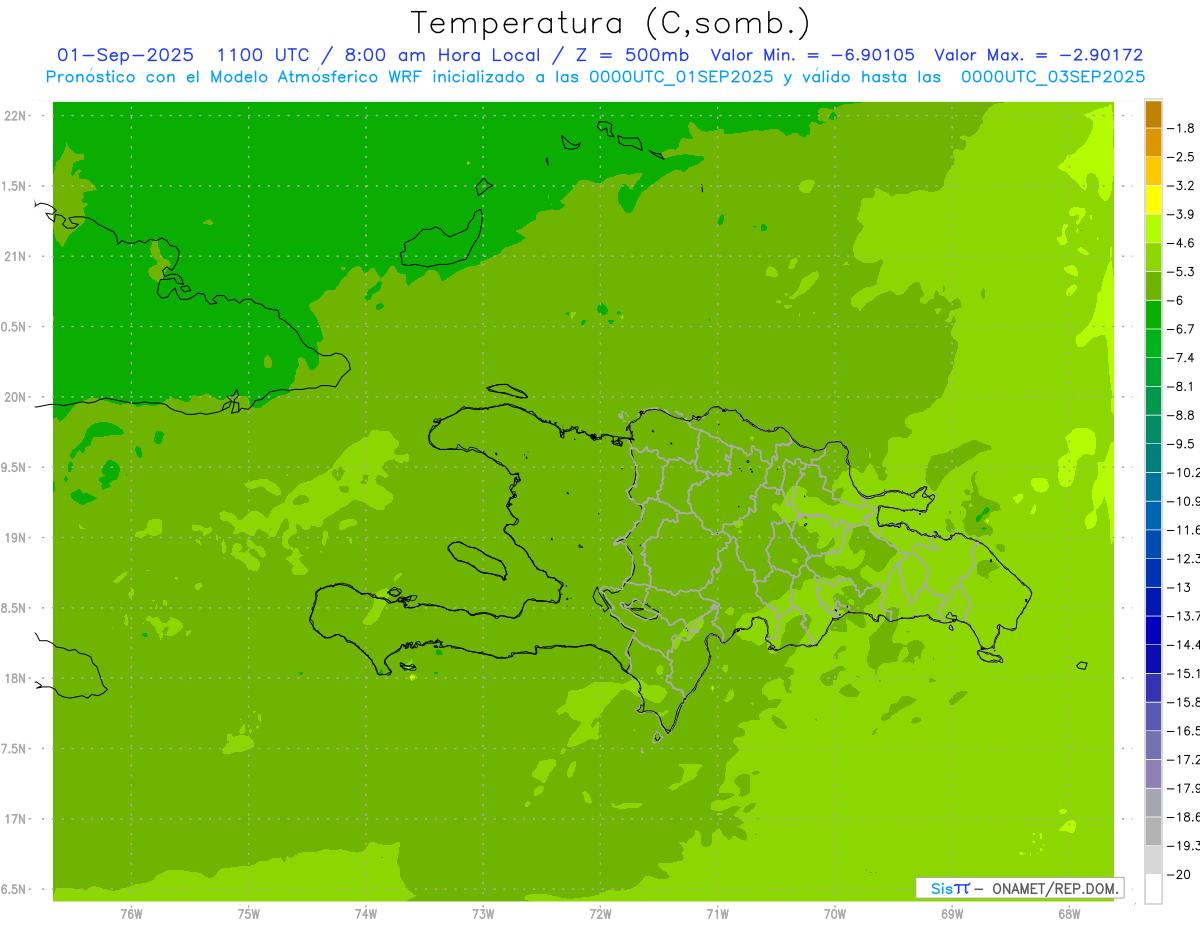
Task: Click the -13 colorbar label
Action: [1180, 587]
